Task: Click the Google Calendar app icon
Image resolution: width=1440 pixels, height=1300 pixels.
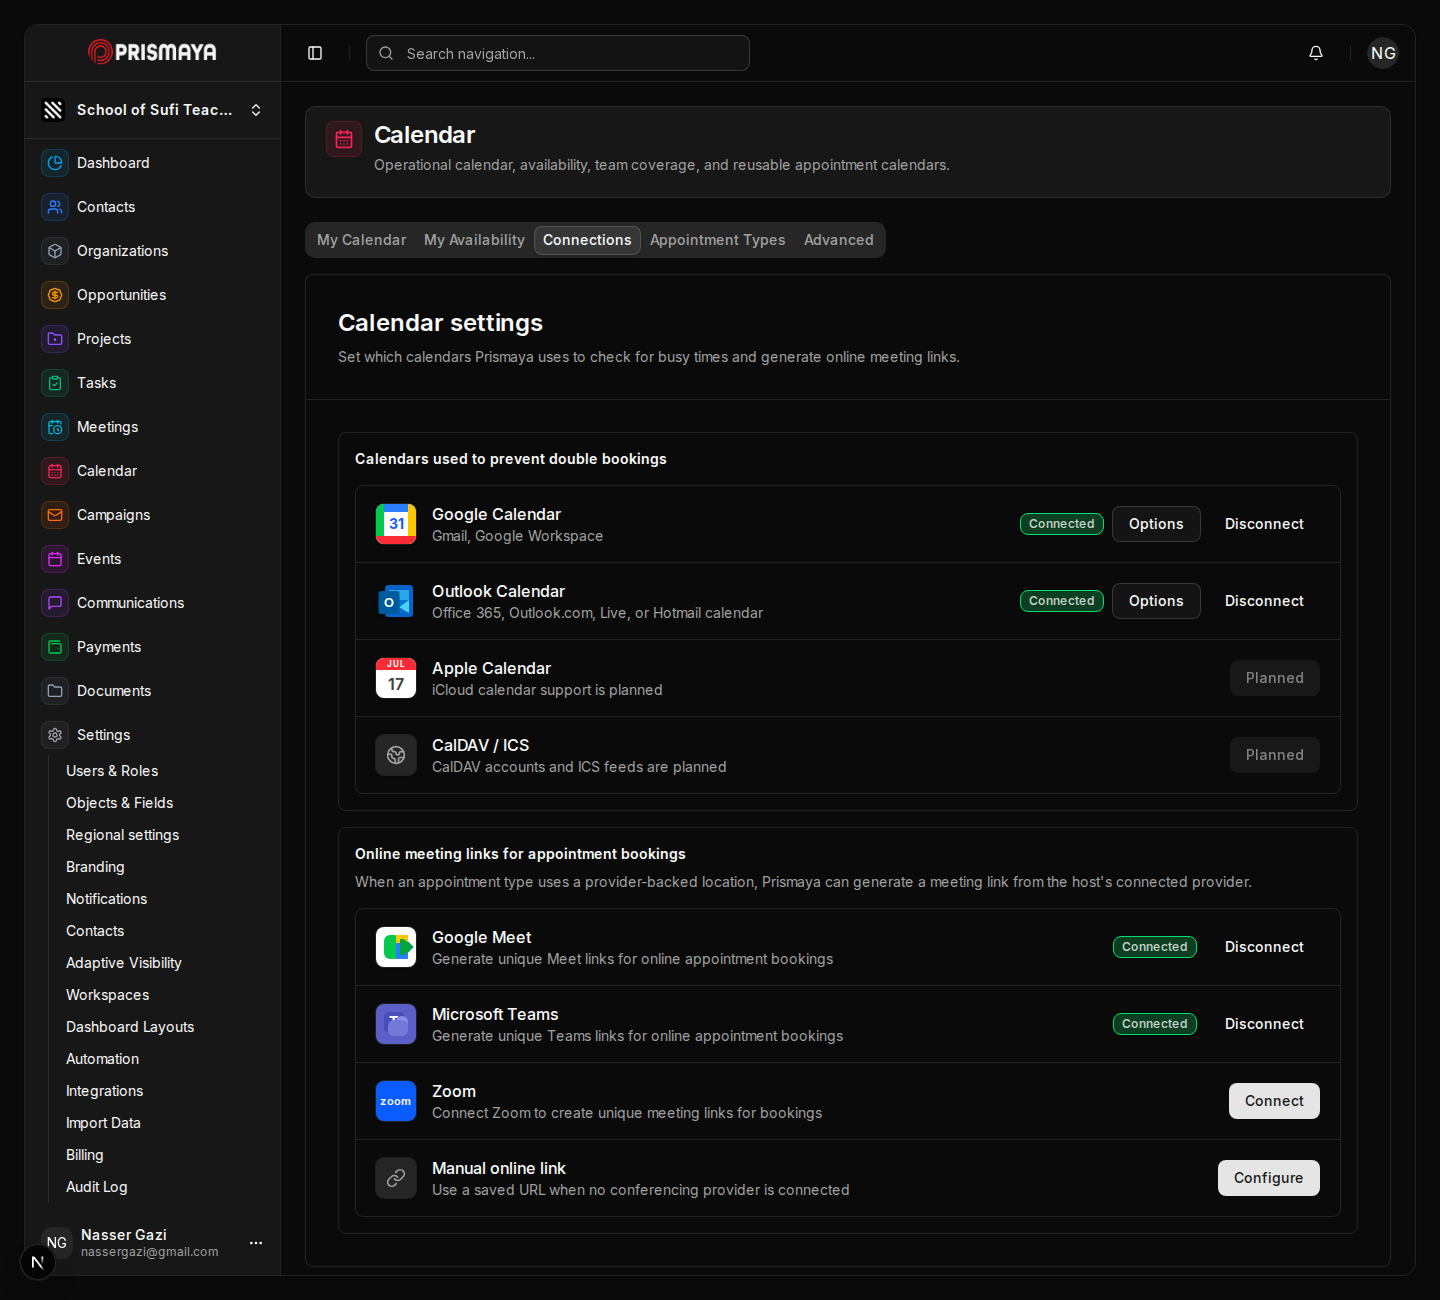Action: 396,524
